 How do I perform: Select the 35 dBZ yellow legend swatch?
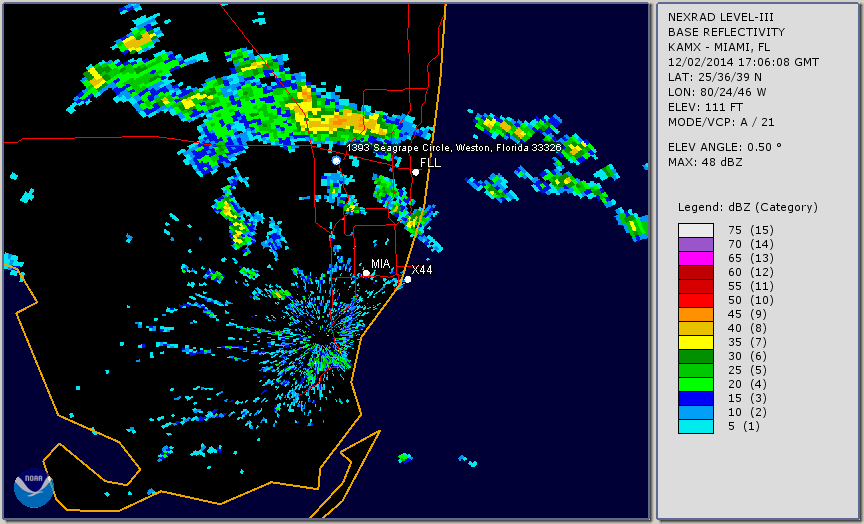tap(695, 343)
